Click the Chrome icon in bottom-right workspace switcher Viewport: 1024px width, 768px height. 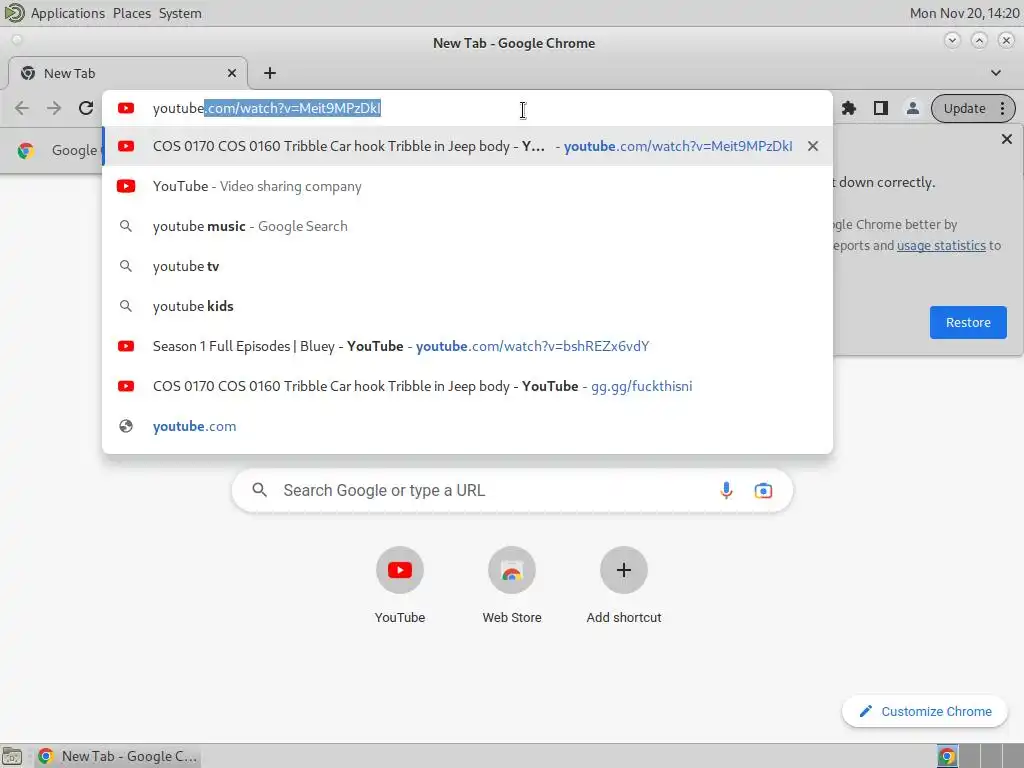[948, 756]
